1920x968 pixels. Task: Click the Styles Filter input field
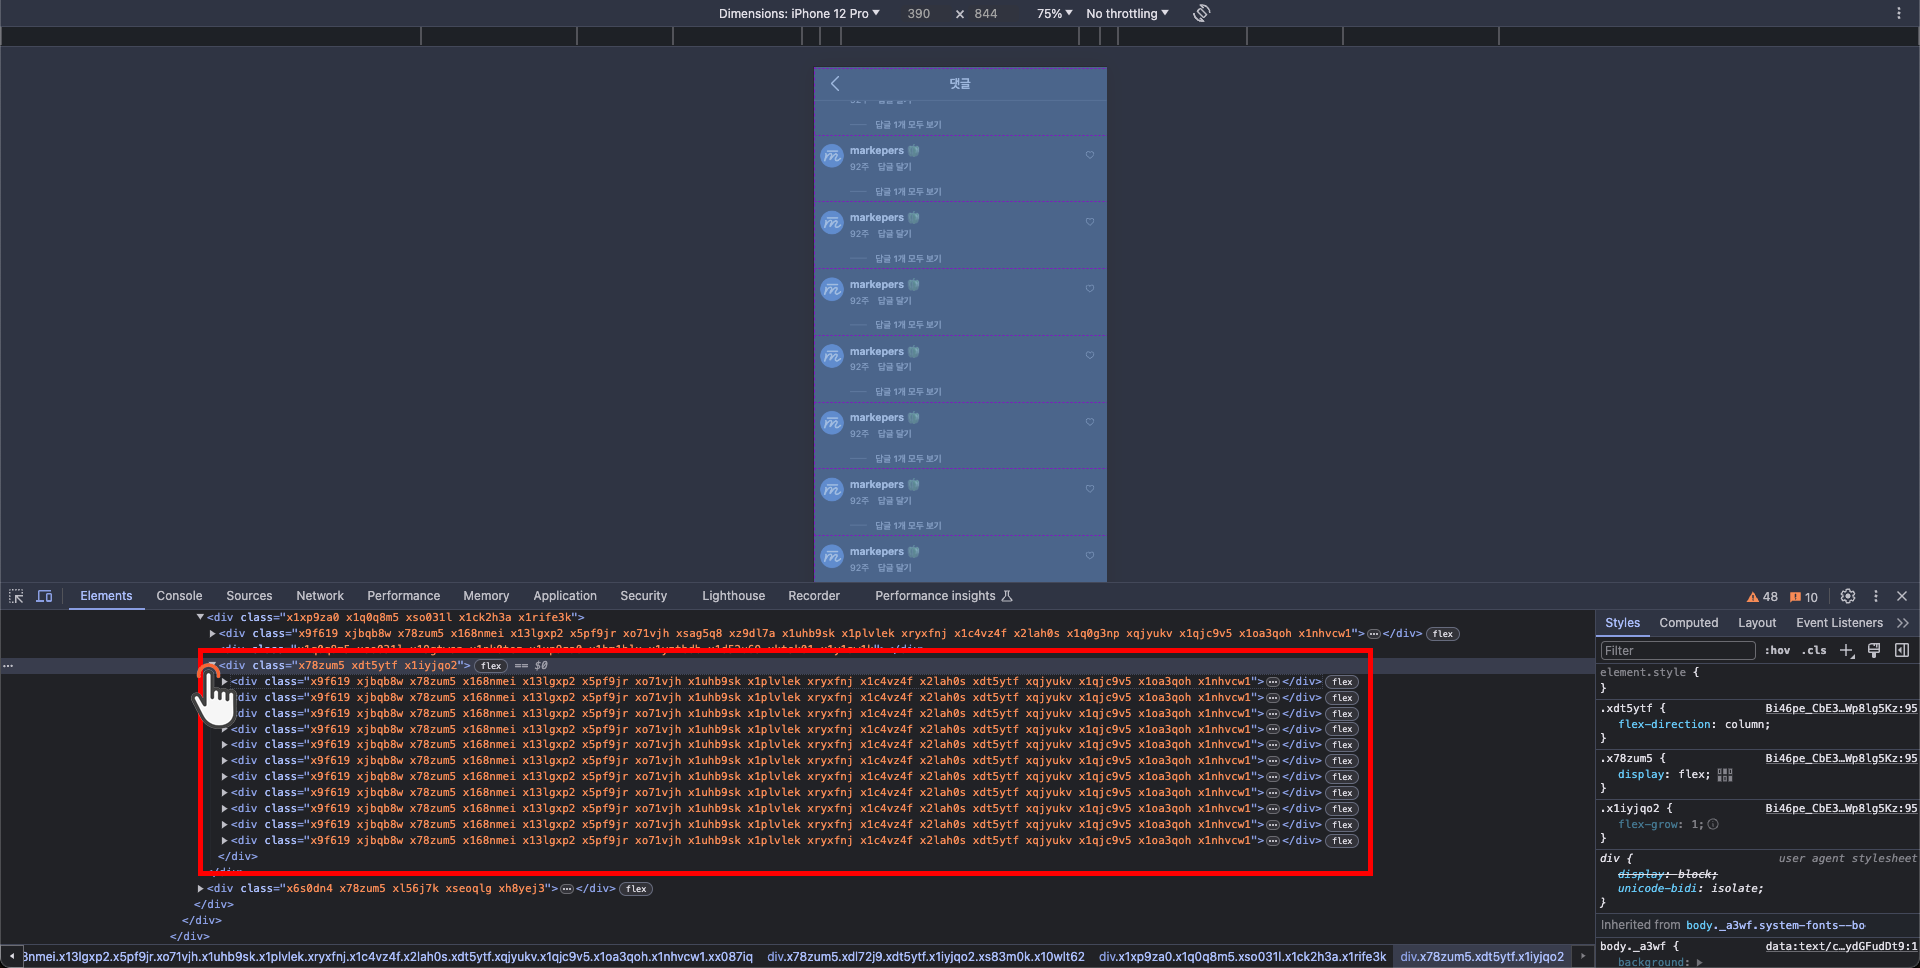[x=1677, y=651]
